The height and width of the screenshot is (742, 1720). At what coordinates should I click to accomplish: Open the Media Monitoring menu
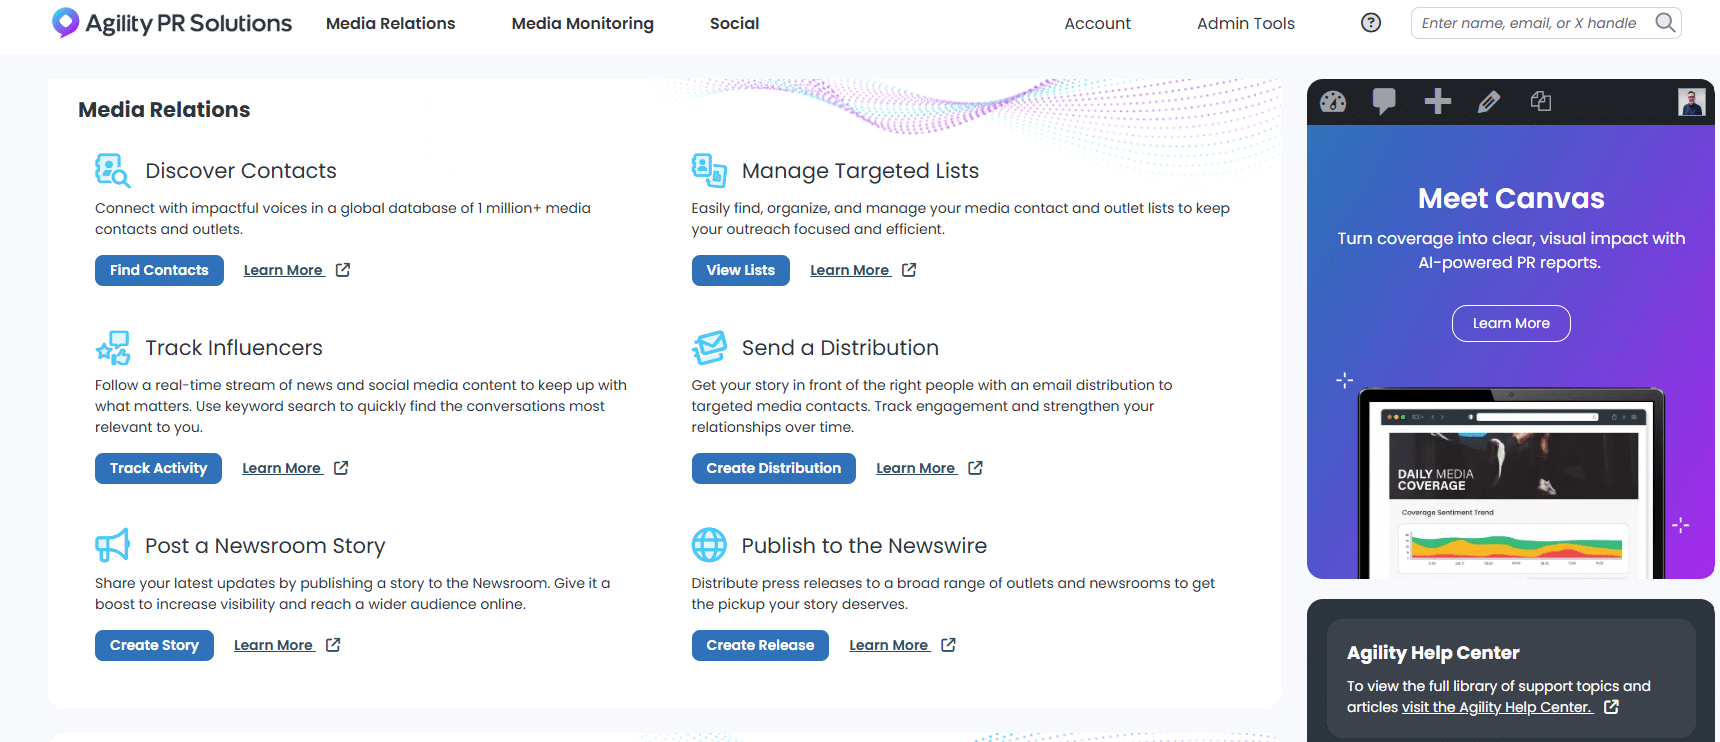pos(582,23)
